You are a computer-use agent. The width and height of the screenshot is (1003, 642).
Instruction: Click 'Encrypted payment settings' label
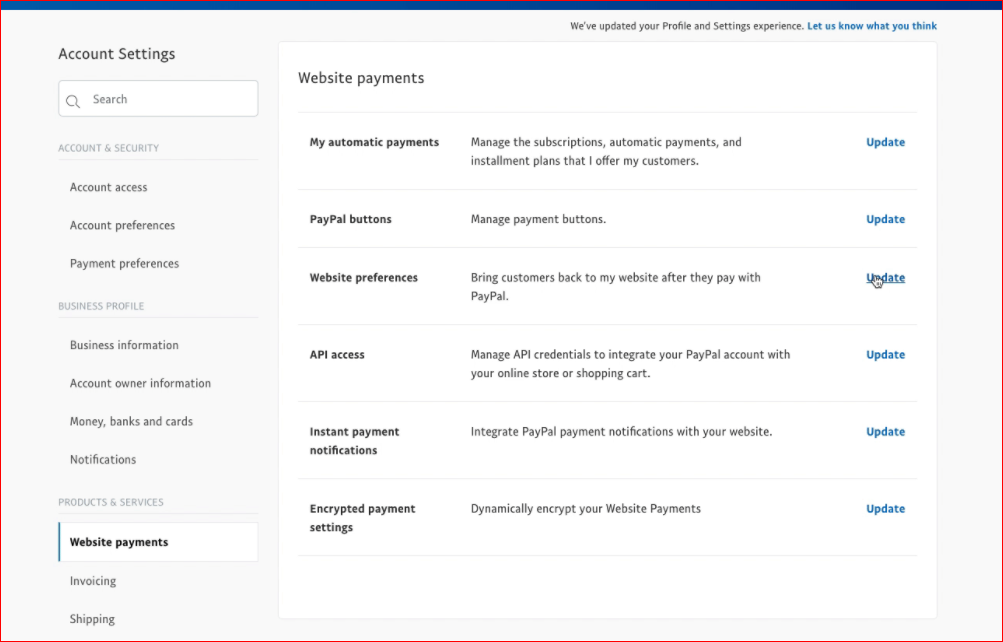(x=363, y=518)
